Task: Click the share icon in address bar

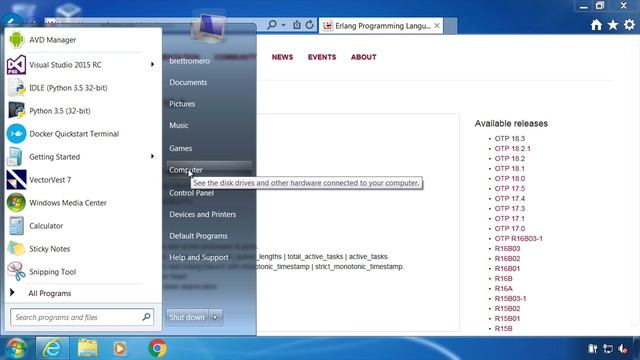Action: tap(297, 25)
